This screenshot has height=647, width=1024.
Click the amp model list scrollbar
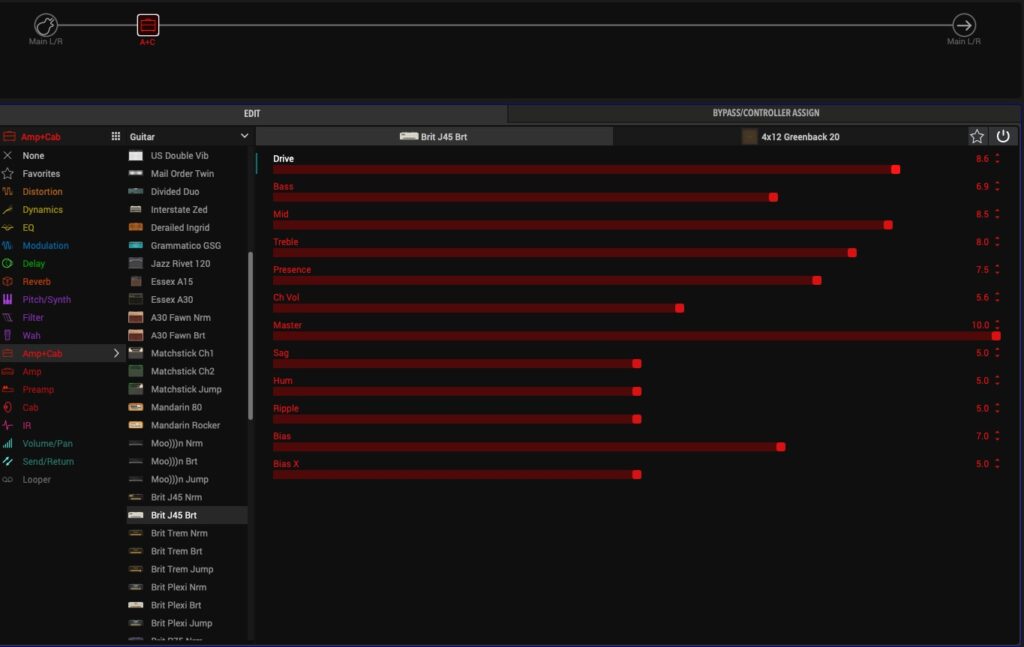(250, 335)
